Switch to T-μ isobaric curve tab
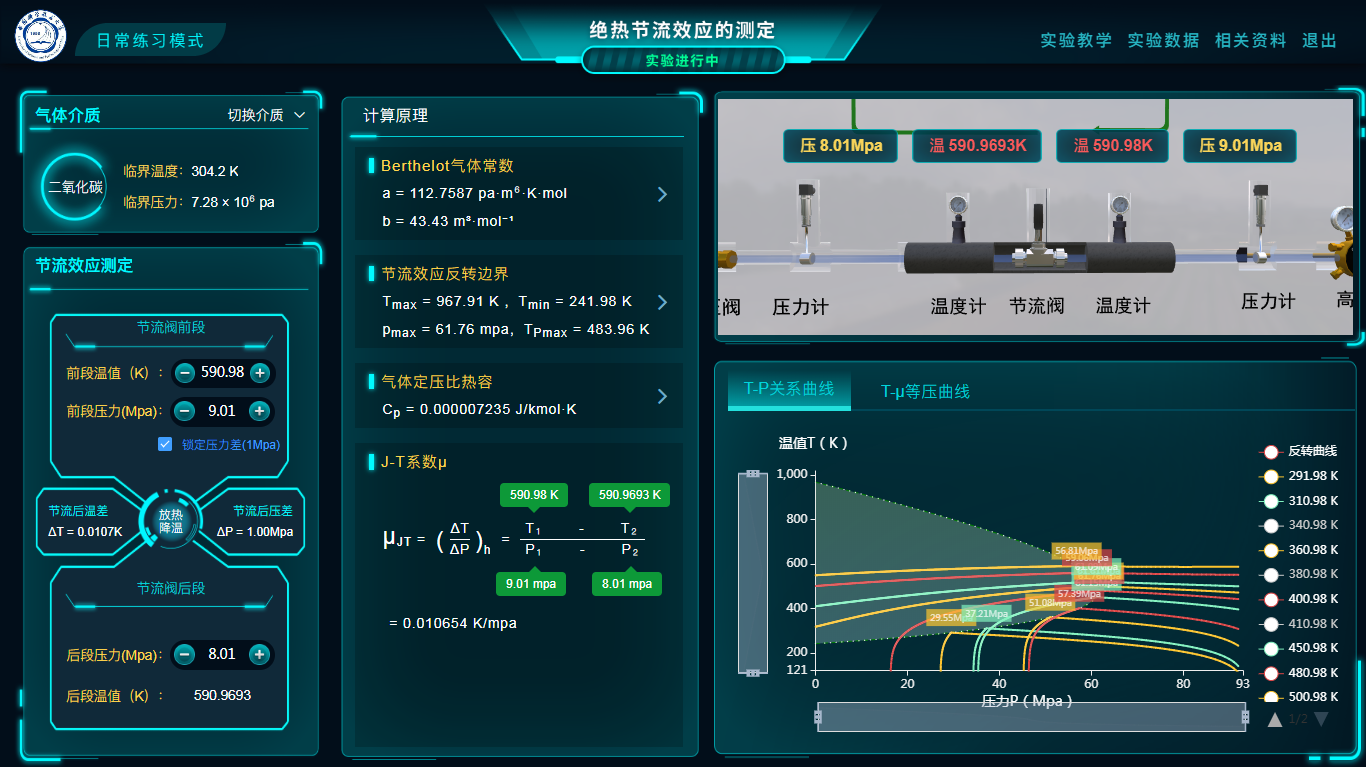1366x767 pixels. tap(925, 391)
